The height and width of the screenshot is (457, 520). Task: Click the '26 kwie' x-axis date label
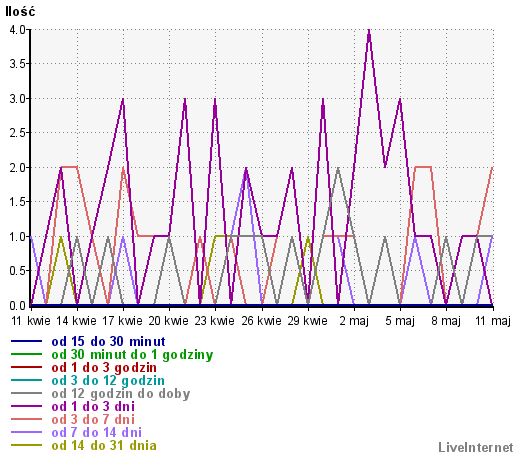[261, 321]
